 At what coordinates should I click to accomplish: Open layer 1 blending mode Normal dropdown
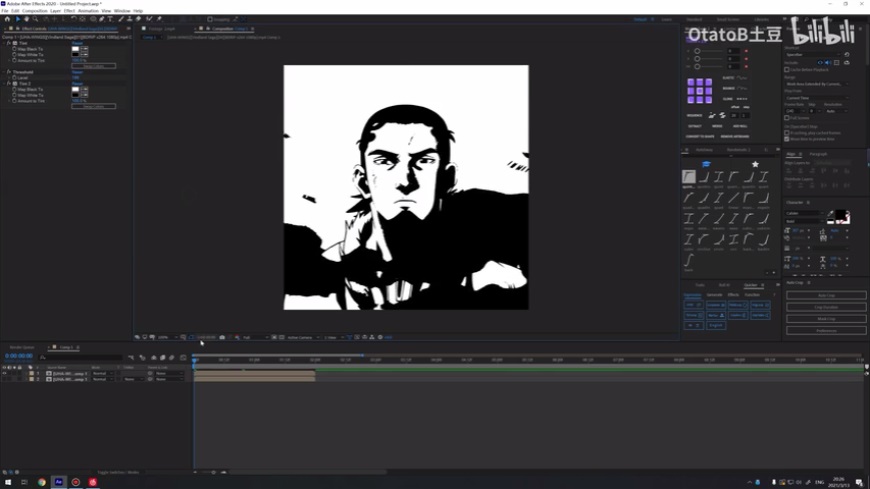click(102, 374)
